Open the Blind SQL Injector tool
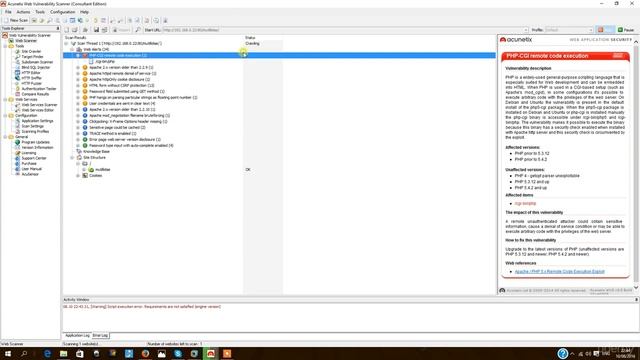This screenshot has width=640, height=360. pyautogui.click(x=36, y=67)
